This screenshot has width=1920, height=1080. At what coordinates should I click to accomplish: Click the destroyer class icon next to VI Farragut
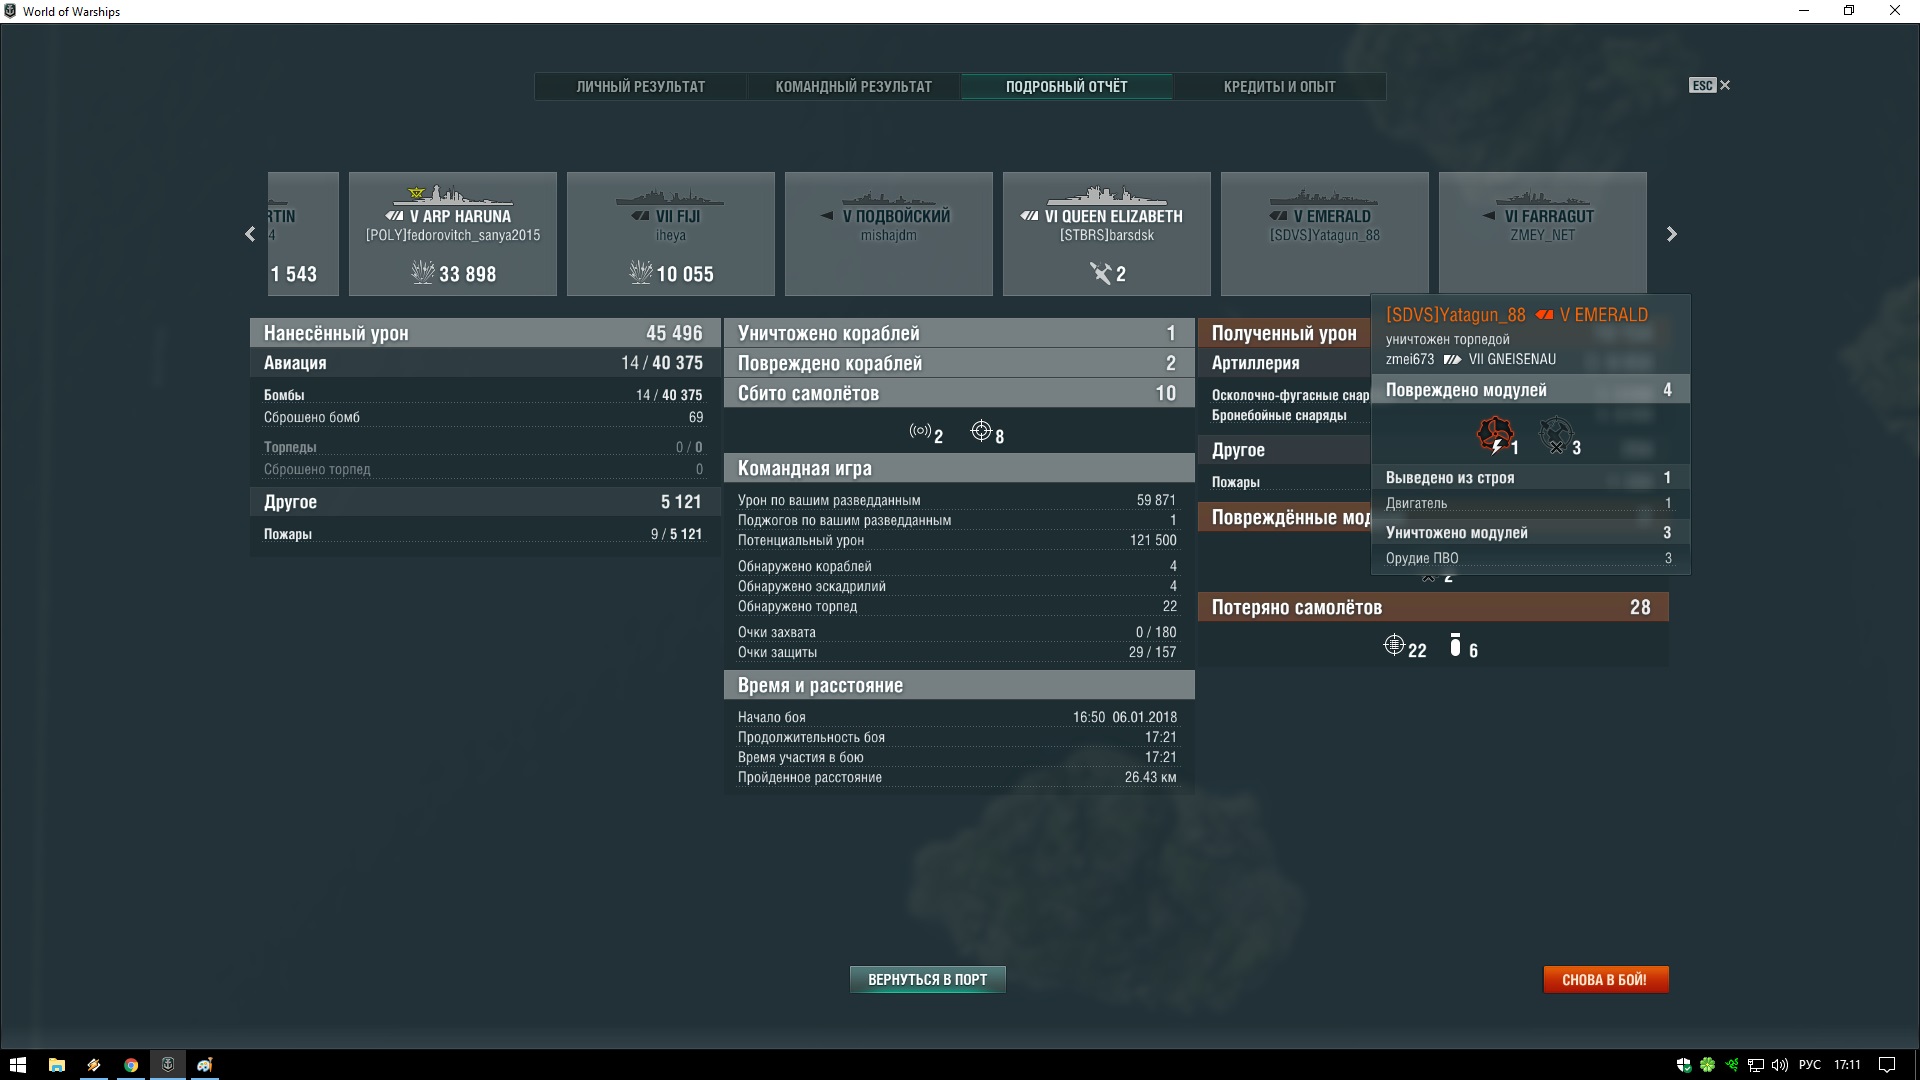click(1489, 216)
